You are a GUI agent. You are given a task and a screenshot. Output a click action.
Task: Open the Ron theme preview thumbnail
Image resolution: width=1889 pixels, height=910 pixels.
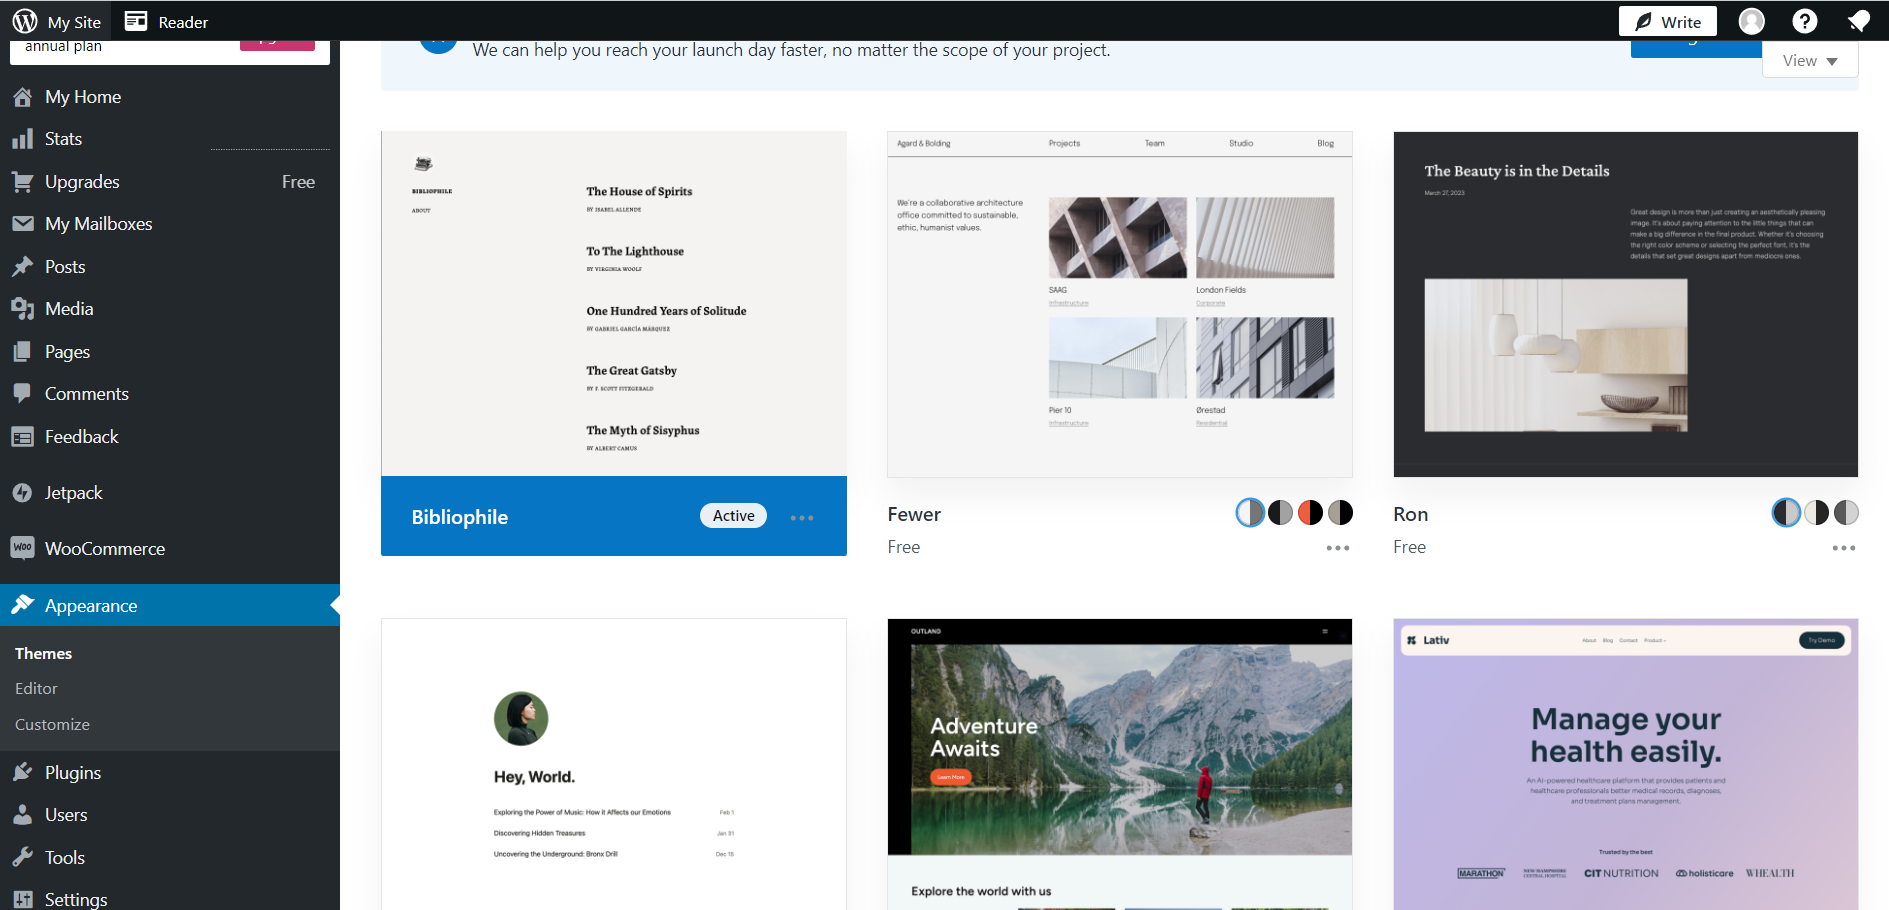point(1626,304)
